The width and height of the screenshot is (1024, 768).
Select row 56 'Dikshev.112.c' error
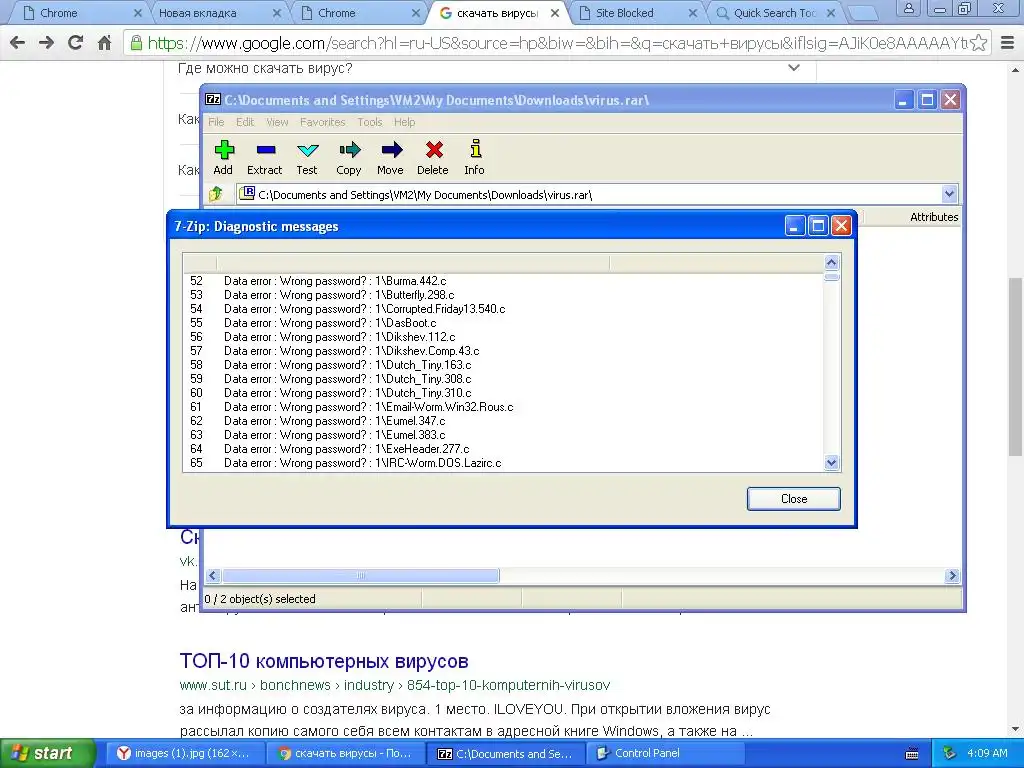503,337
